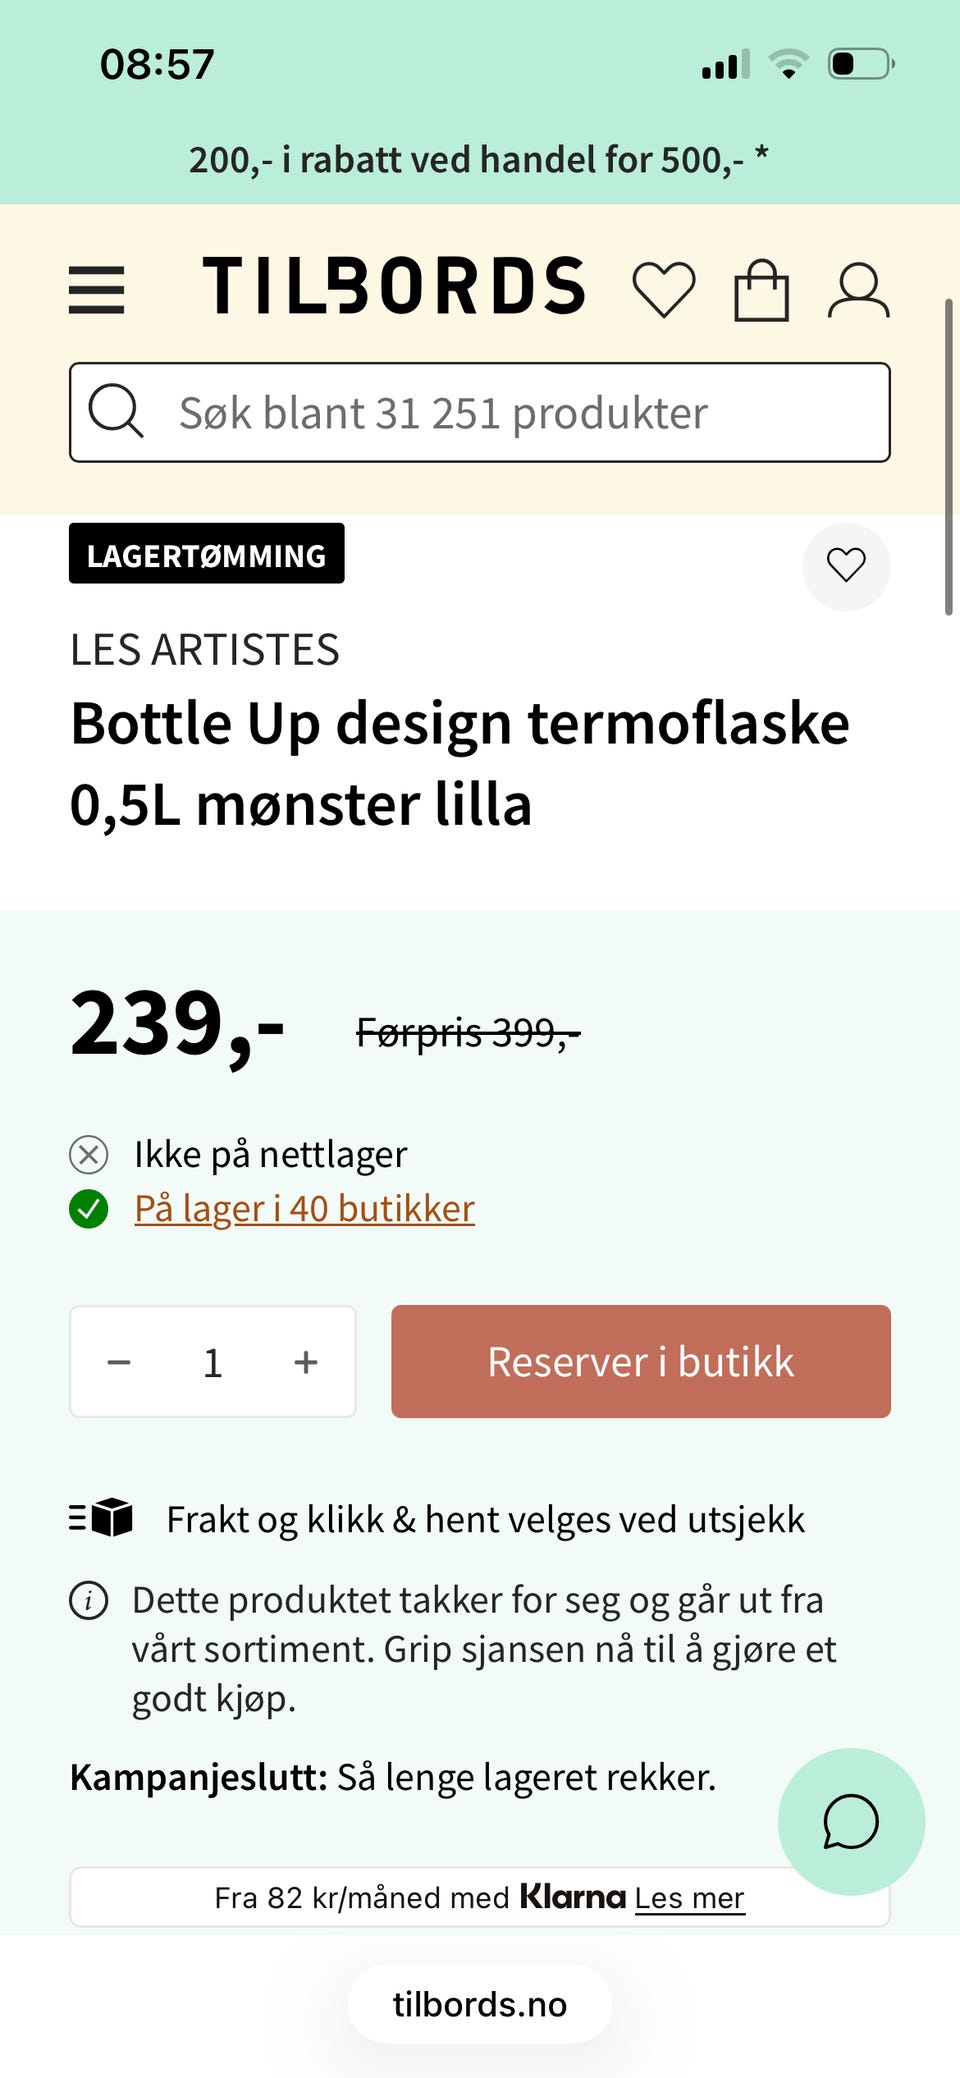This screenshot has width=960, height=2078.
Task: Tap the shipping box icon
Action: coord(102,1518)
